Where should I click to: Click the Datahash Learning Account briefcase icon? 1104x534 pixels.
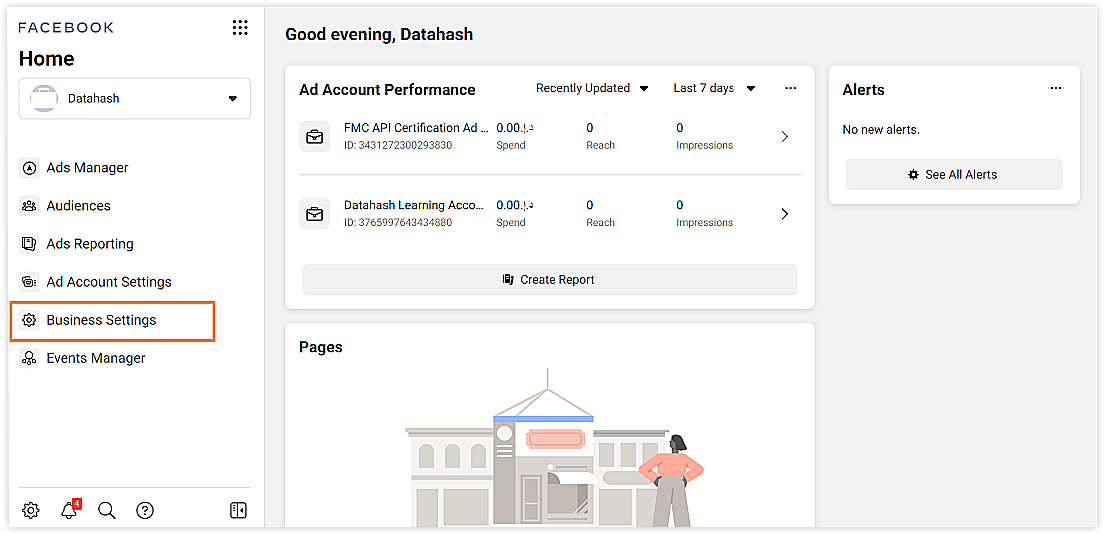[x=315, y=213]
